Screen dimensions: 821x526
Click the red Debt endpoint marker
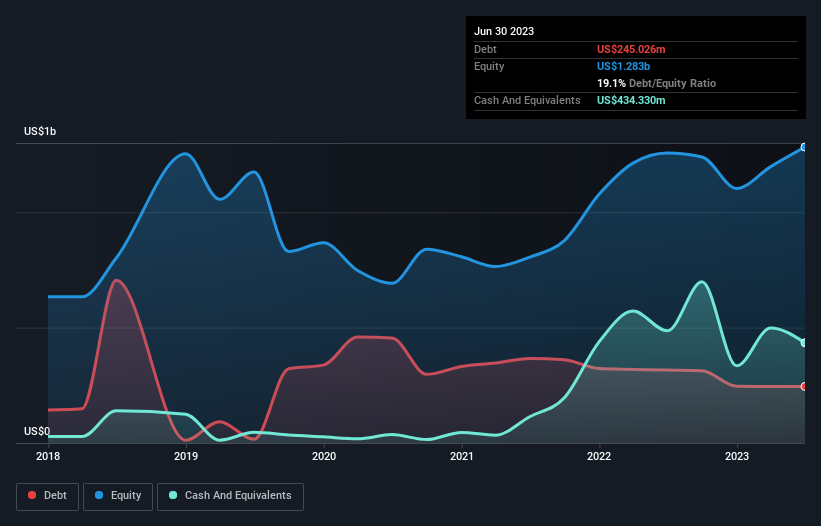click(x=804, y=386)
